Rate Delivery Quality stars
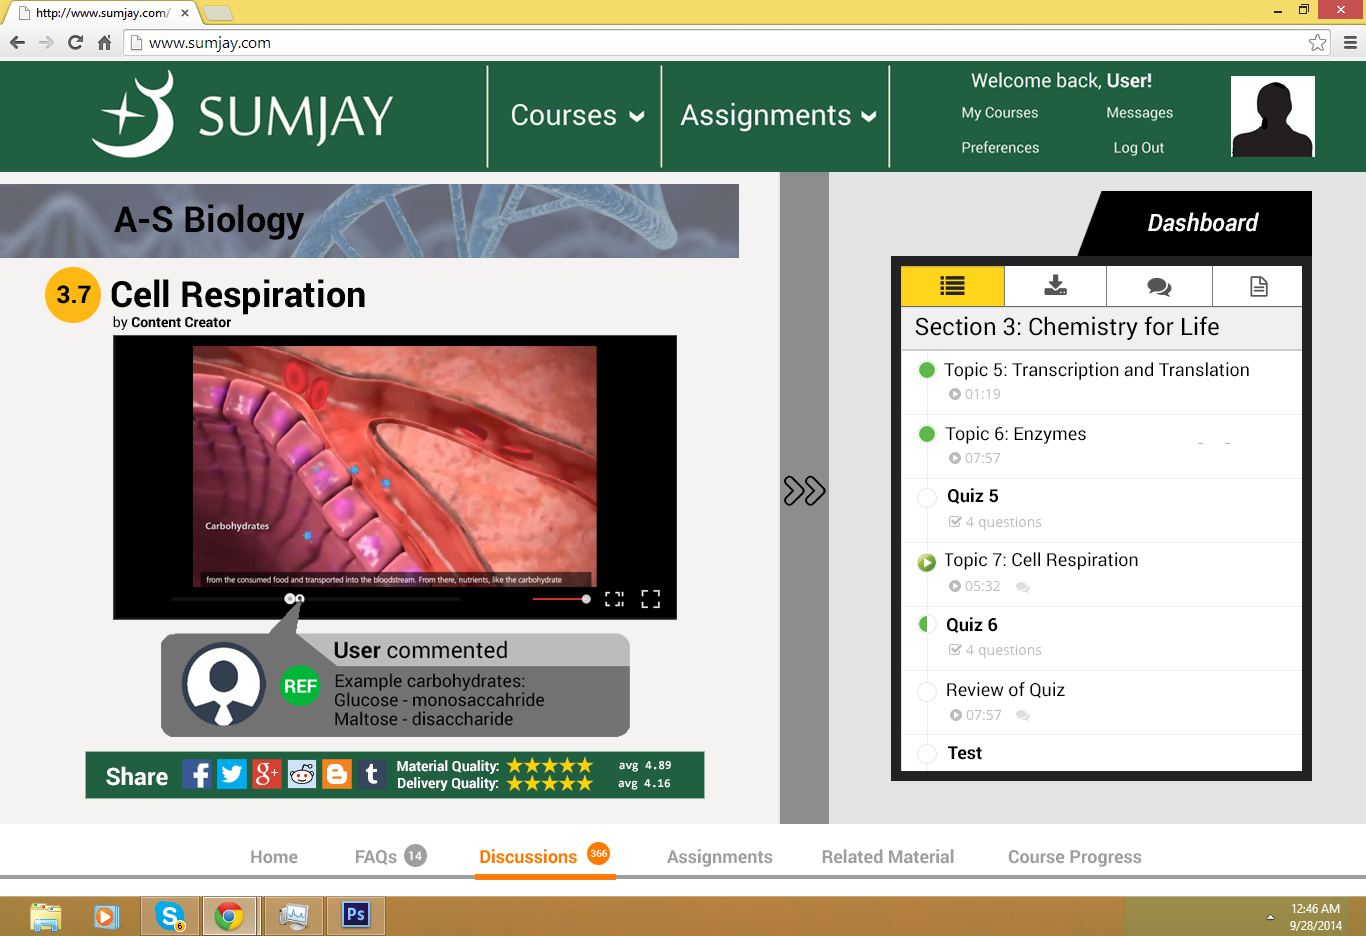 coord(550,783)
